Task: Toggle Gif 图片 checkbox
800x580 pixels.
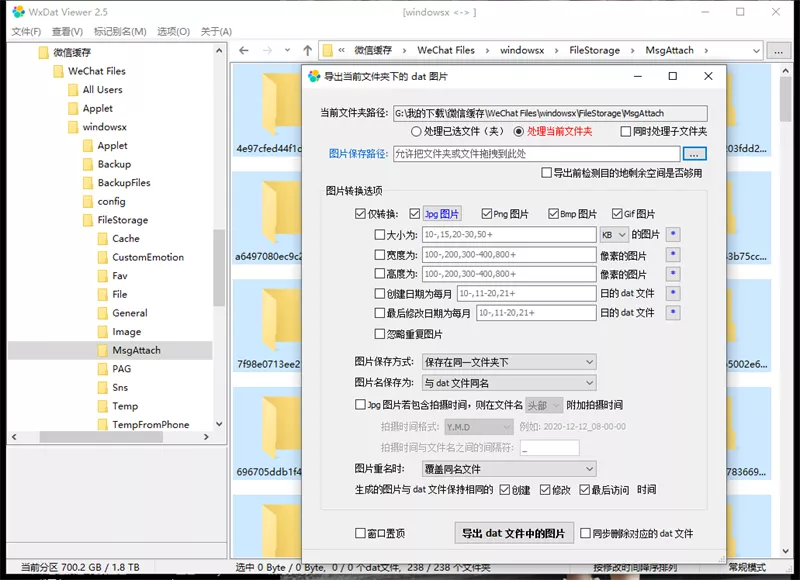Action: click(617, 214)
